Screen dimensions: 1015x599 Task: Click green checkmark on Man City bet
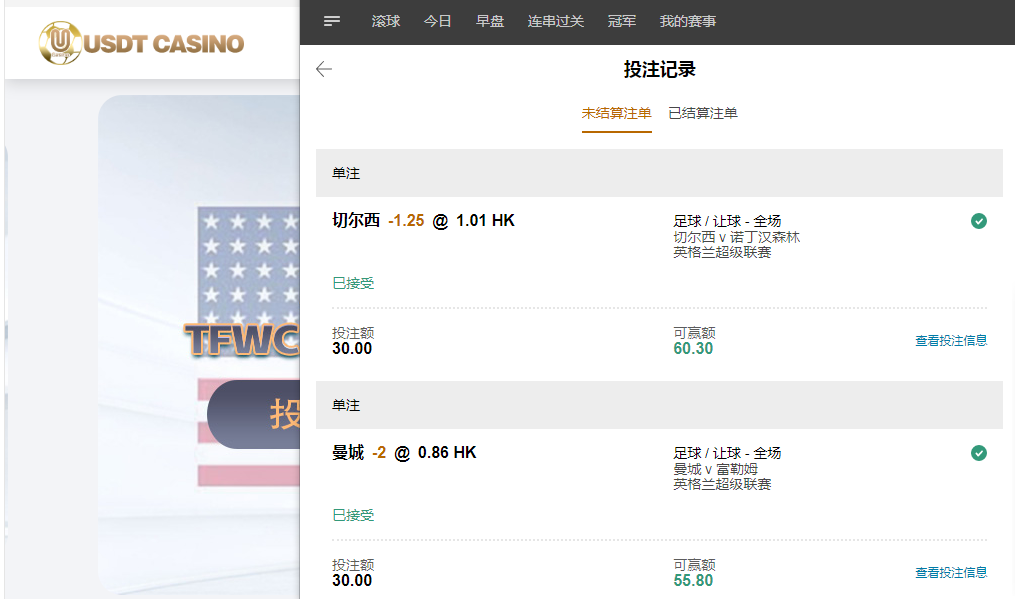click(x=978, y=453)
